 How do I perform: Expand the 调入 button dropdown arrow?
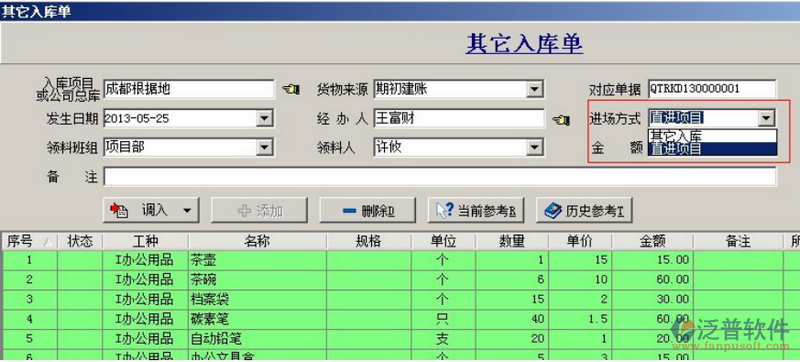click(x=187, y=211)
